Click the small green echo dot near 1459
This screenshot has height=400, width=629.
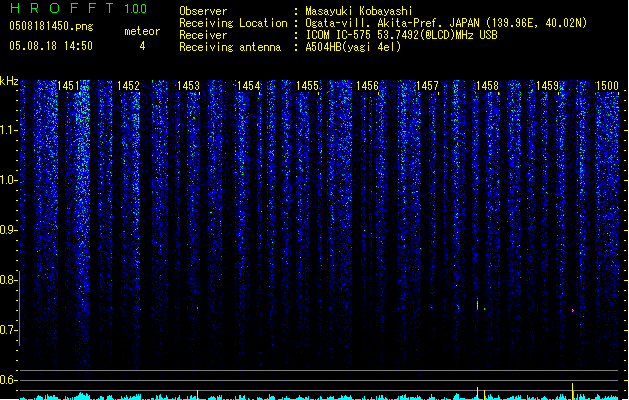(573, 311)
